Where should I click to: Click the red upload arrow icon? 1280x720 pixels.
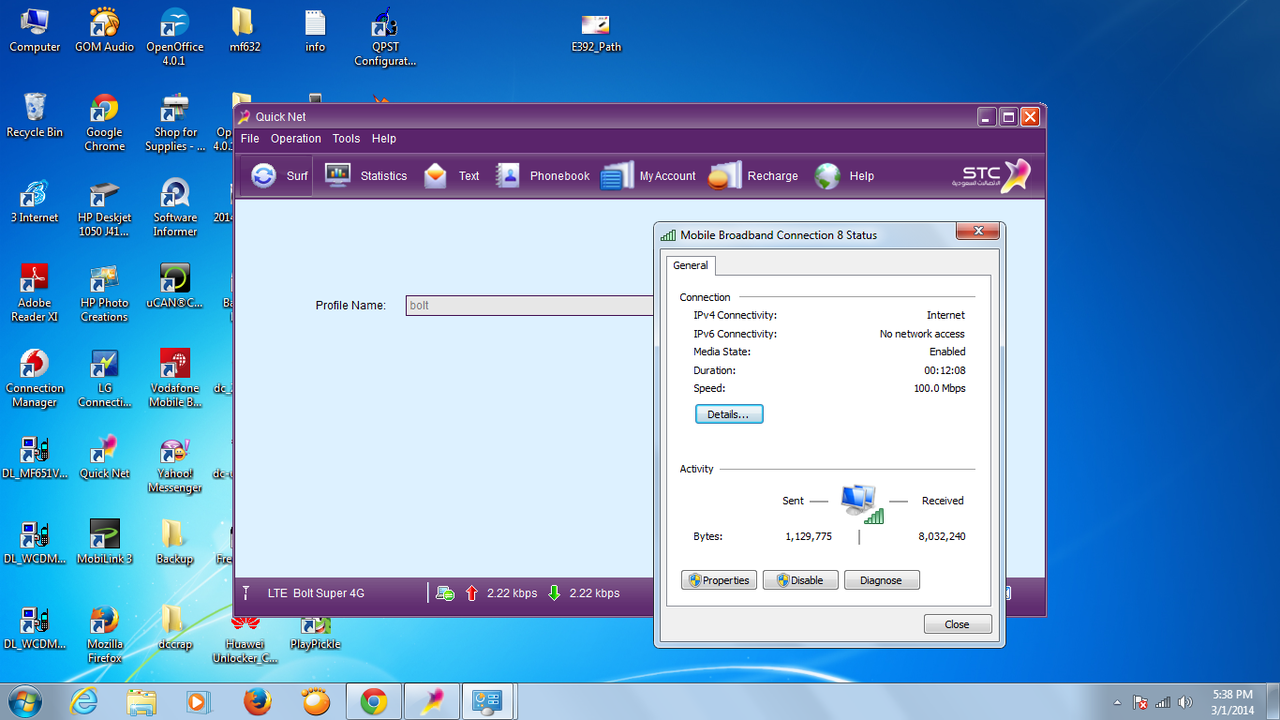[472, 593]
